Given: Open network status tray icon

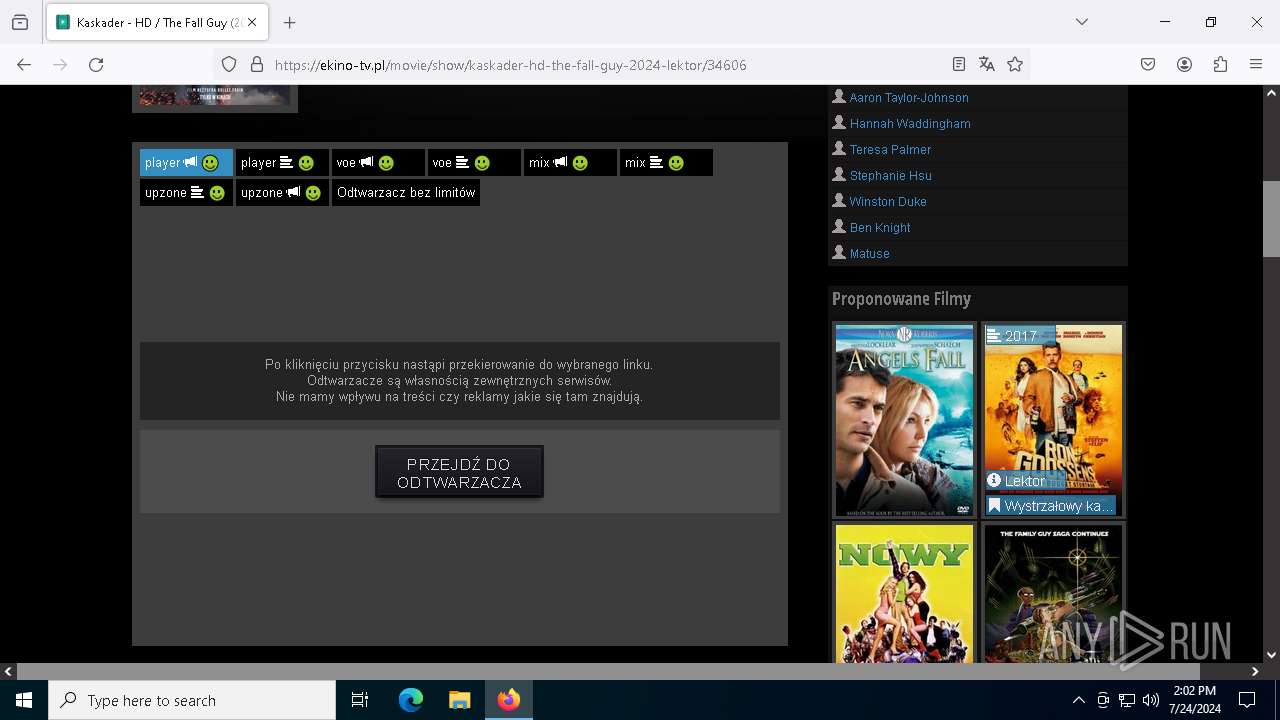Looking at the screenshot, I should pos(1127,700).
